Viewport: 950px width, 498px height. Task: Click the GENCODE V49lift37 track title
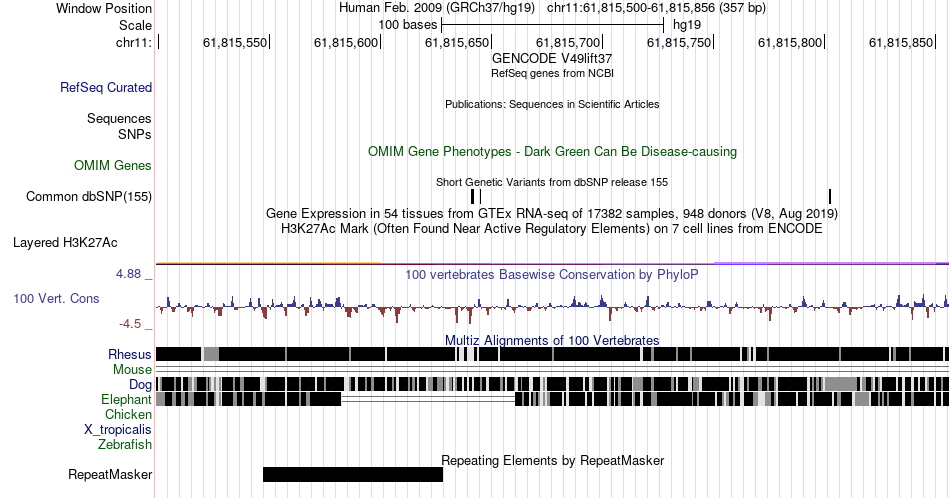tap(552, 58)
